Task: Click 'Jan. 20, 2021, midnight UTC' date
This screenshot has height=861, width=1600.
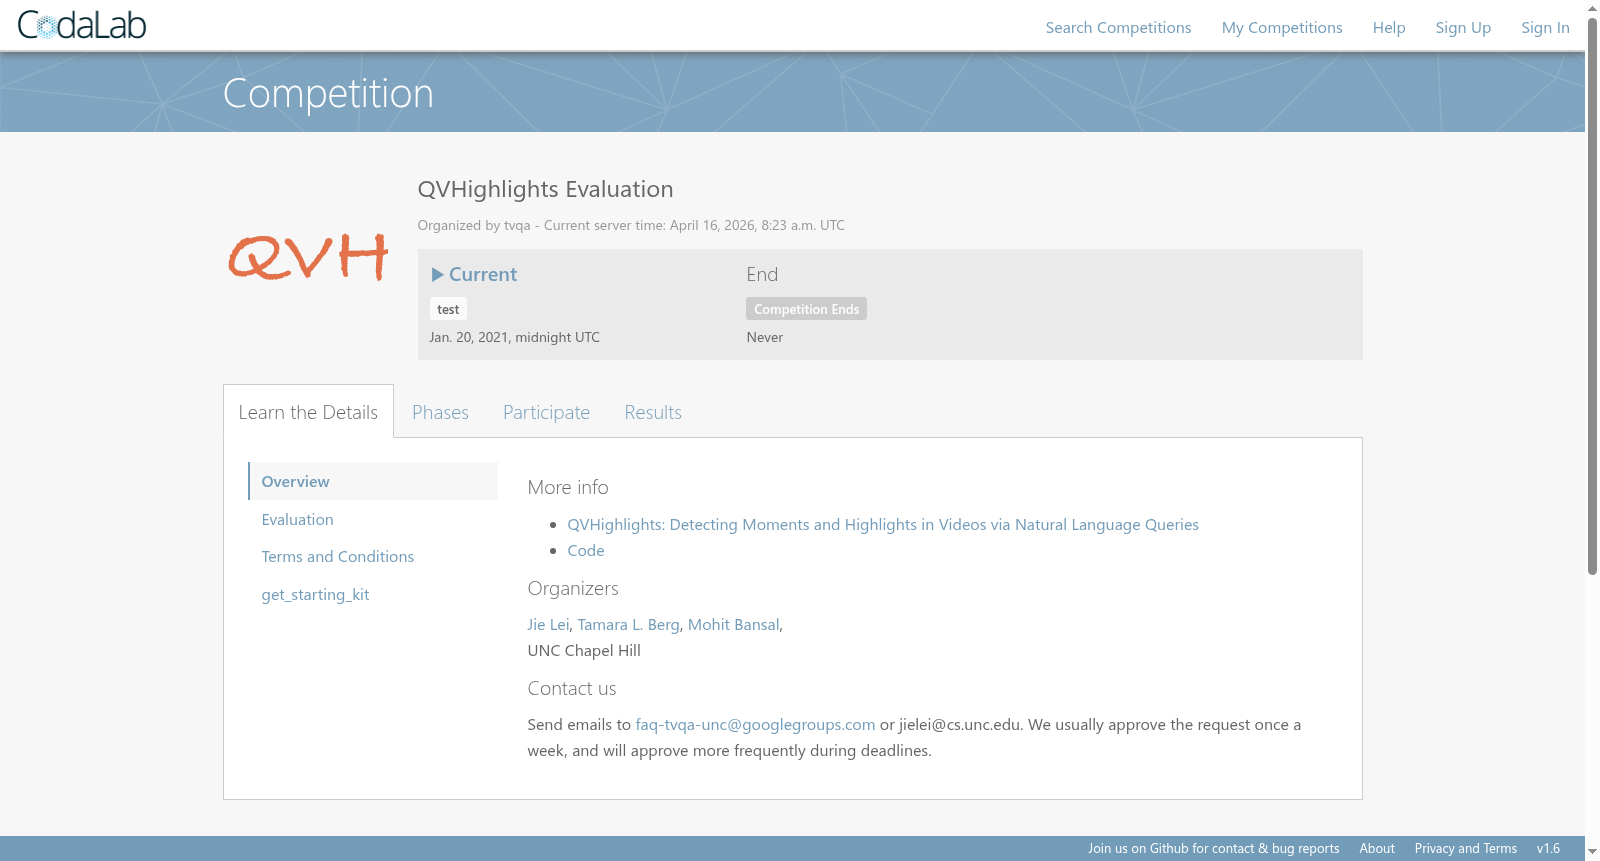Action: pos(515,337)
